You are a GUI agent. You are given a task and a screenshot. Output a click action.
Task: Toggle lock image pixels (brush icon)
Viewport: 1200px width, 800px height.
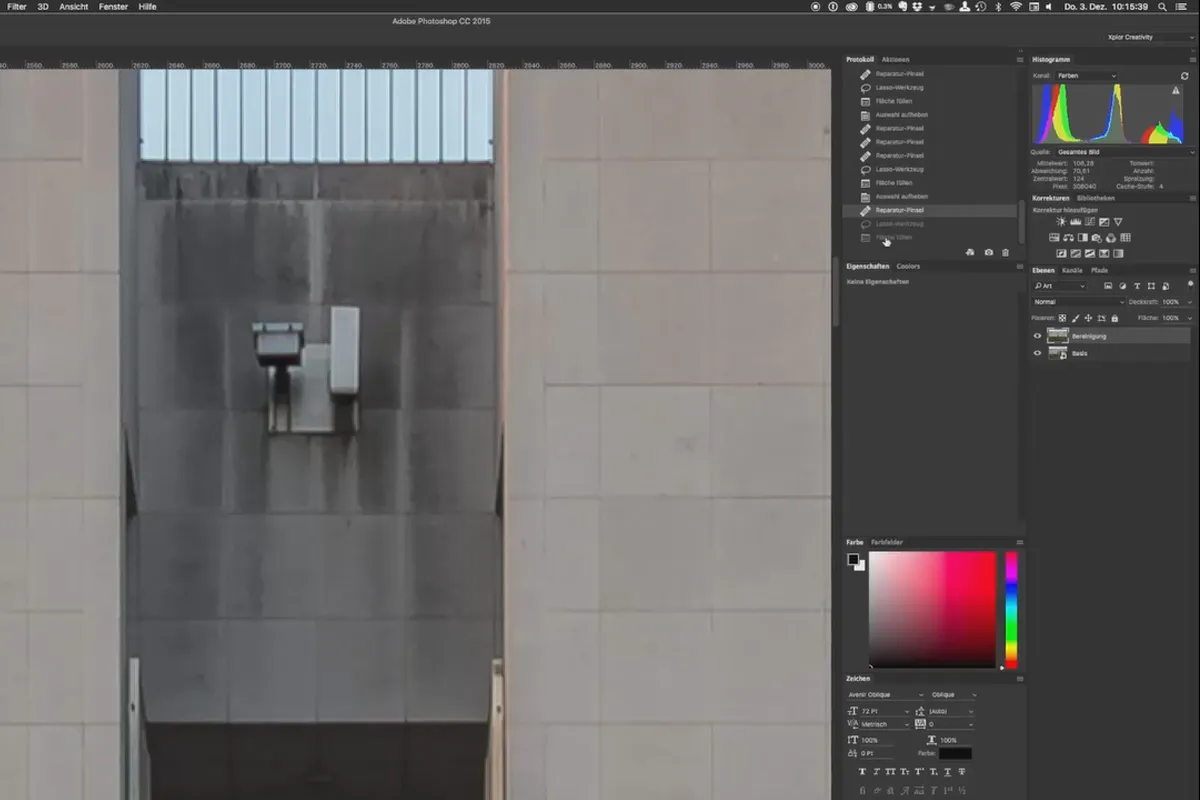pyautogui.click(x=1075, y=318)
